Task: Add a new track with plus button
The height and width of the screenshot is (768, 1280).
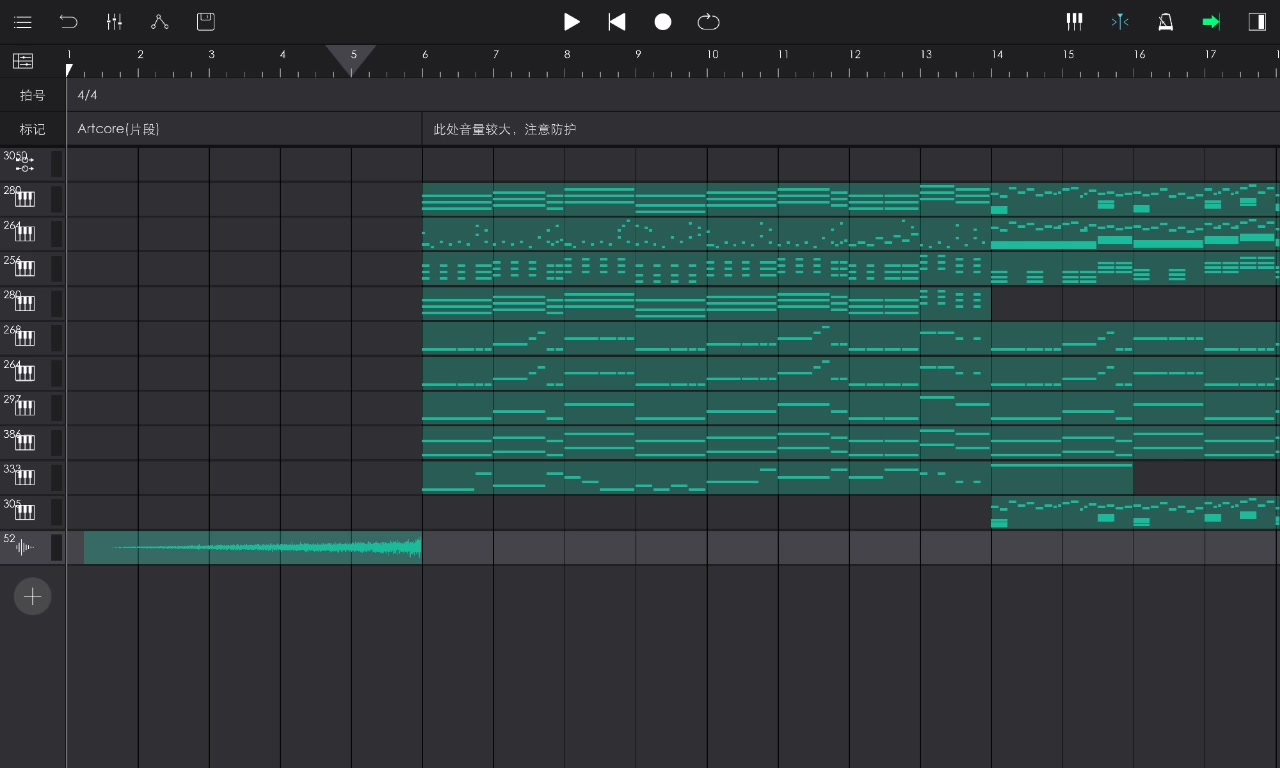Action: pyautogui.click(x=32, y=597)
